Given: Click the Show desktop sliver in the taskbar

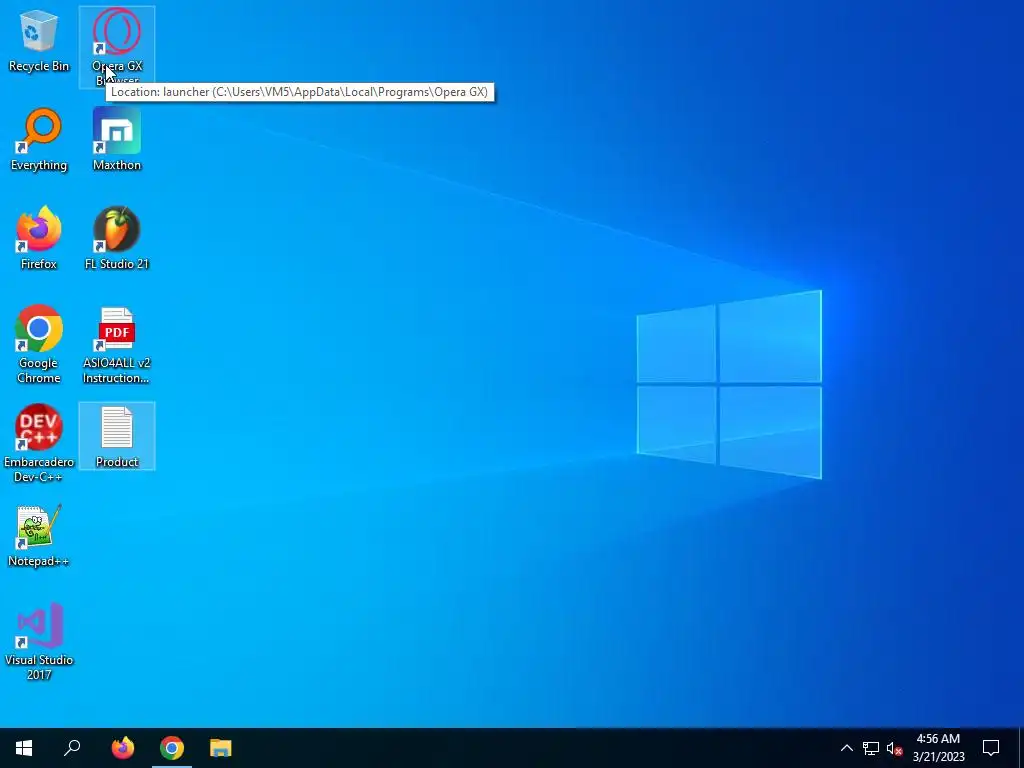Looking at the screenshot, I should click(1020, 748).
